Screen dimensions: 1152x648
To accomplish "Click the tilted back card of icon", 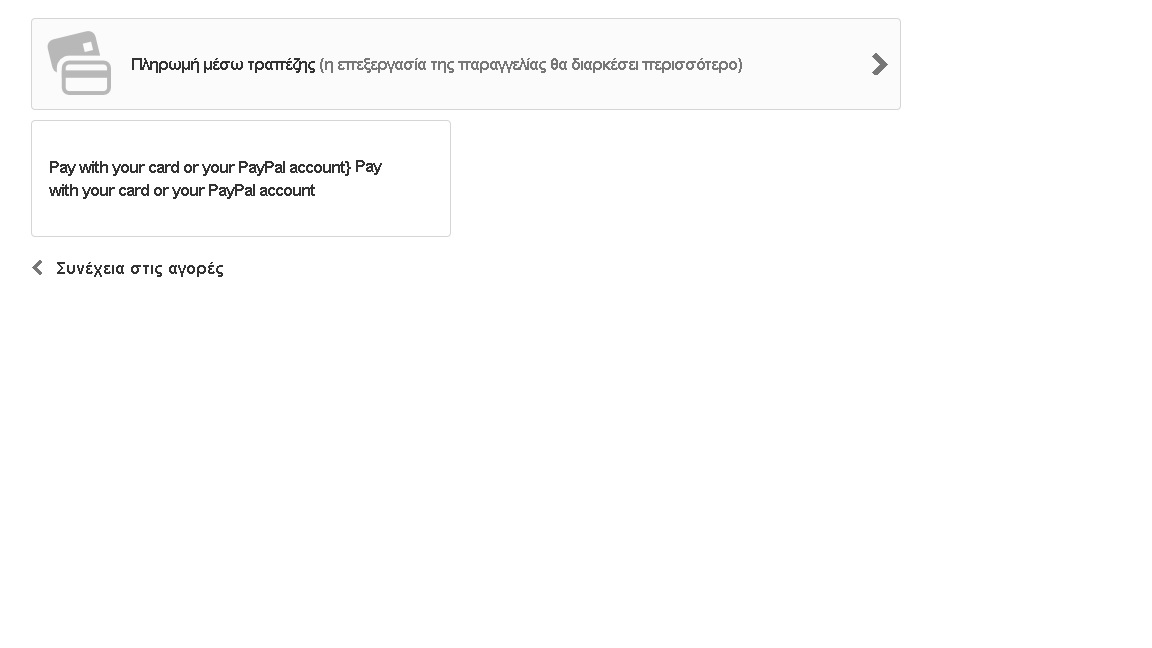I will (72, 44).
